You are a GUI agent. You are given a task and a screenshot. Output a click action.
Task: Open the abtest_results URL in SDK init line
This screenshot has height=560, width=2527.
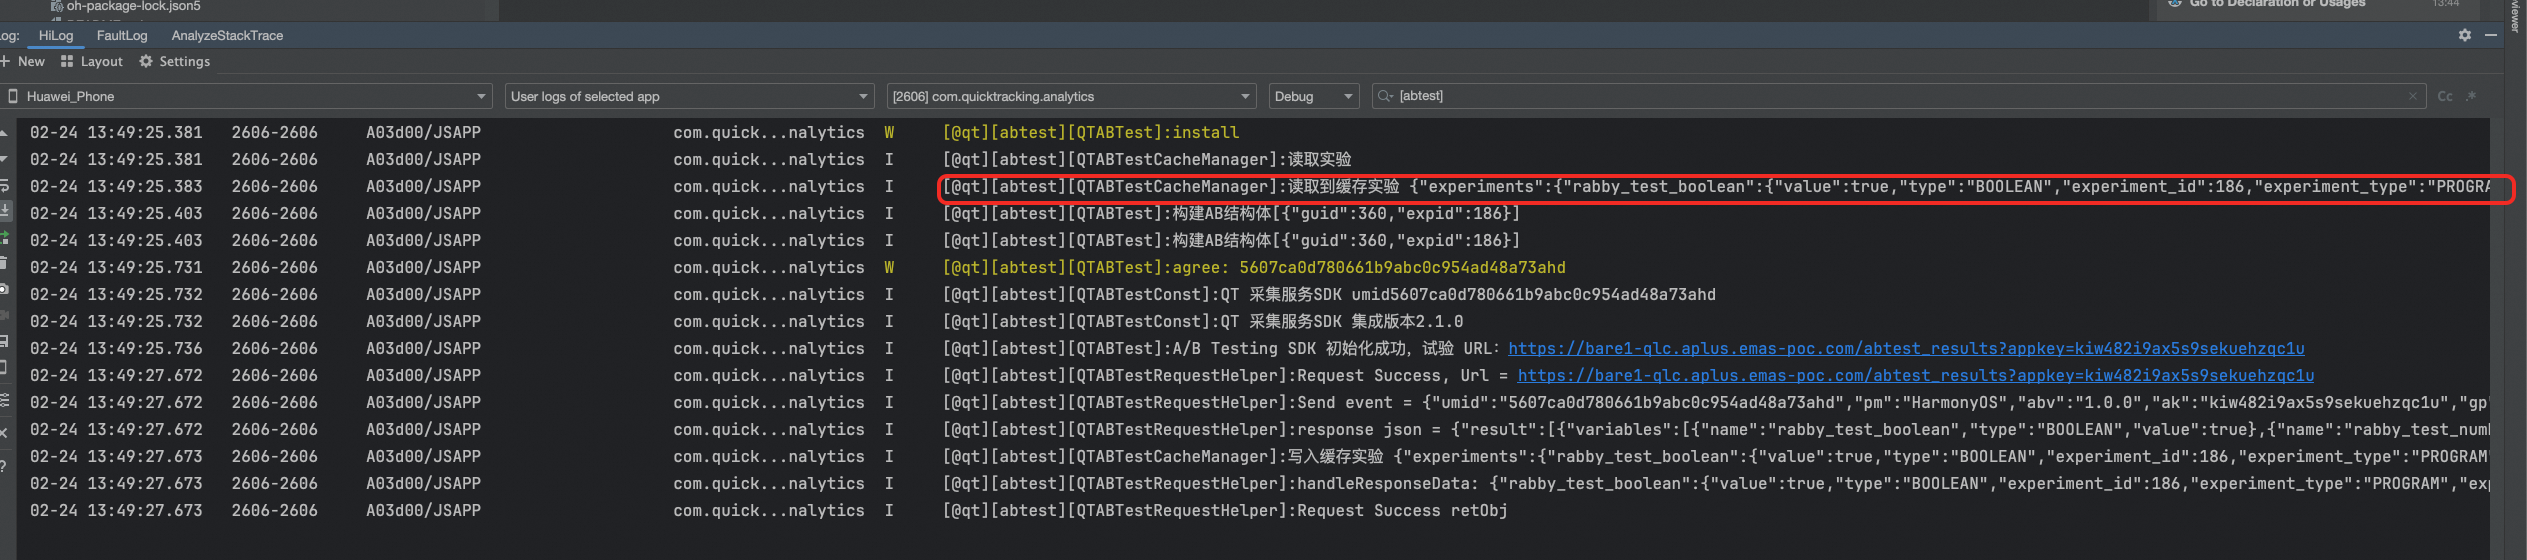click(x=1906, y=349)
